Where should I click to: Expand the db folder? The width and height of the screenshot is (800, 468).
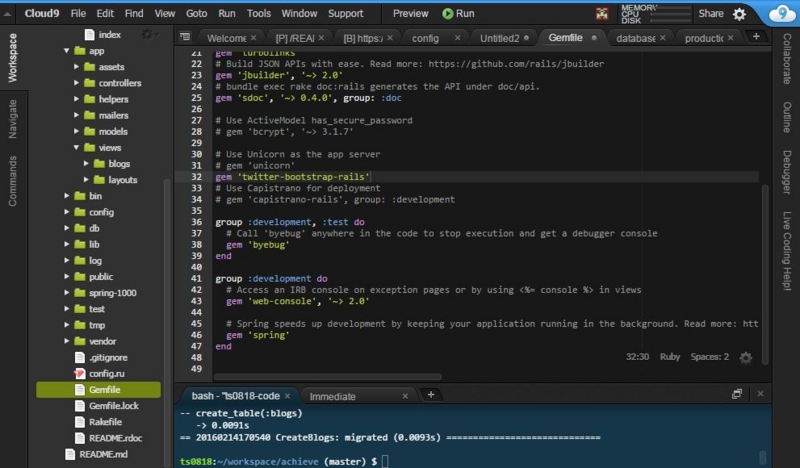pos(66,228)
